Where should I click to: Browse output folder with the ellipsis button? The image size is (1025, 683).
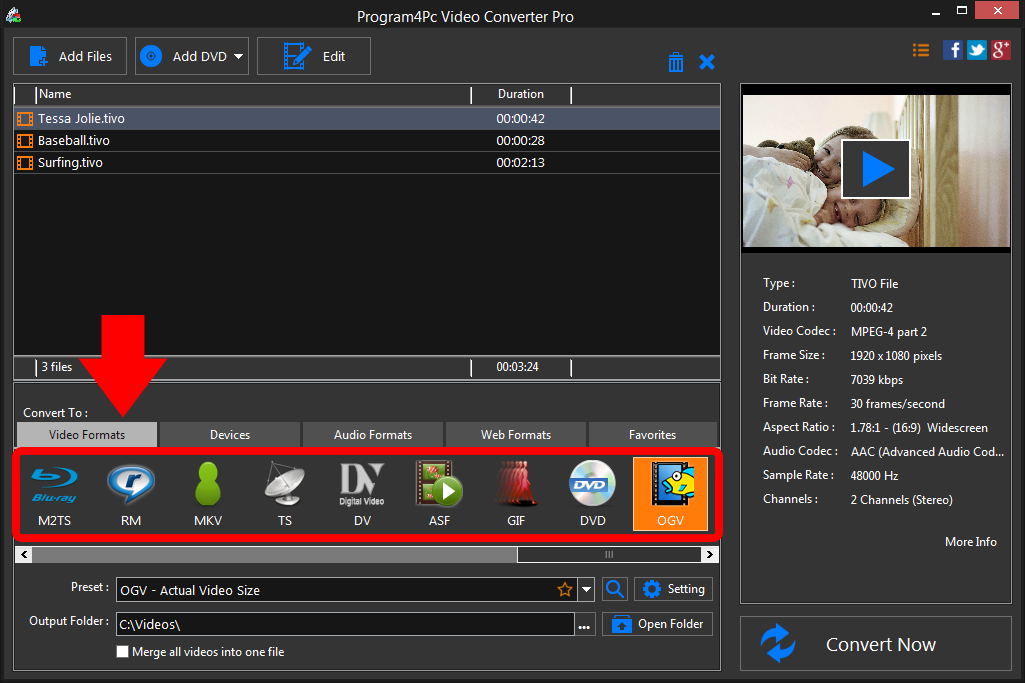click(x=584, y=625)
